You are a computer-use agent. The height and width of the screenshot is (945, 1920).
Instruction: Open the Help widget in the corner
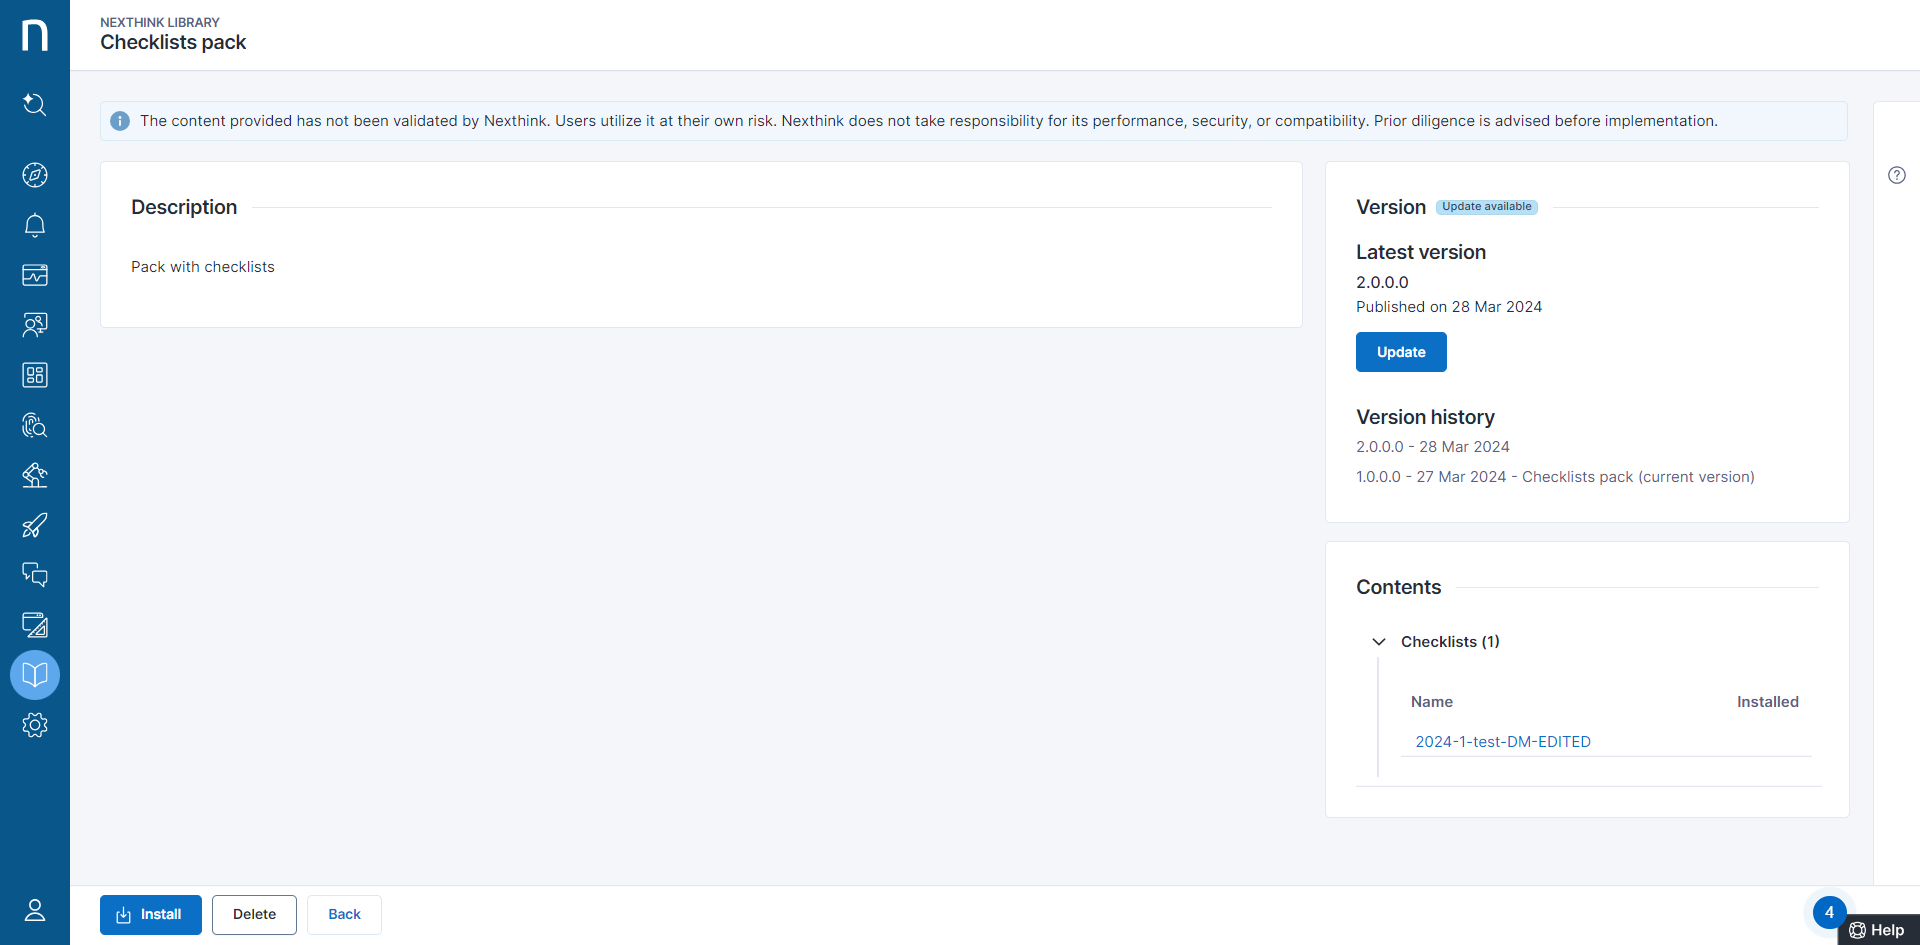pyautogui.click(x=1877, y=930)
